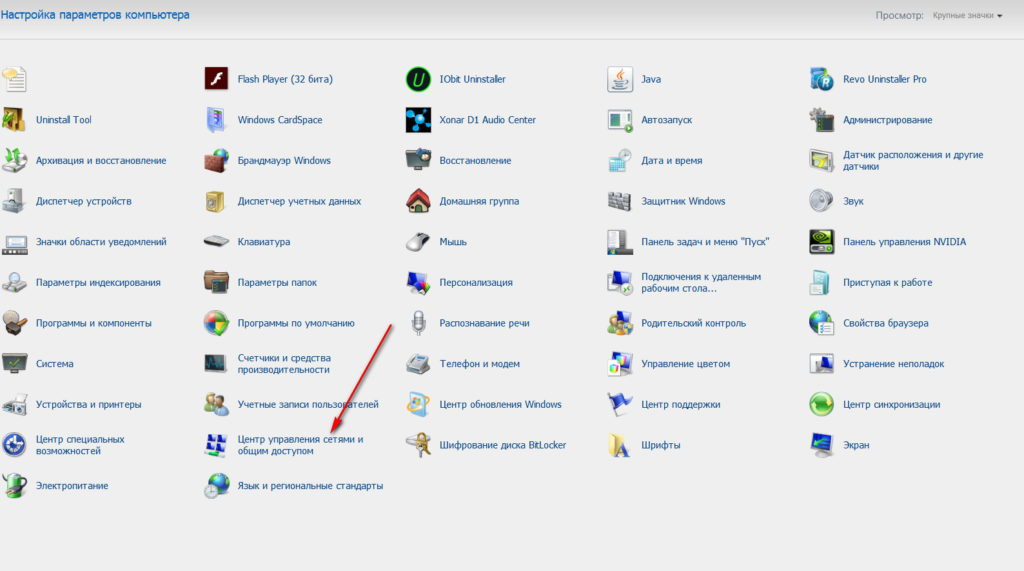Screen dimensions: 1024x571
Task: Click Датчик расположения и другие датчики link
Action: tap(913, 161)
